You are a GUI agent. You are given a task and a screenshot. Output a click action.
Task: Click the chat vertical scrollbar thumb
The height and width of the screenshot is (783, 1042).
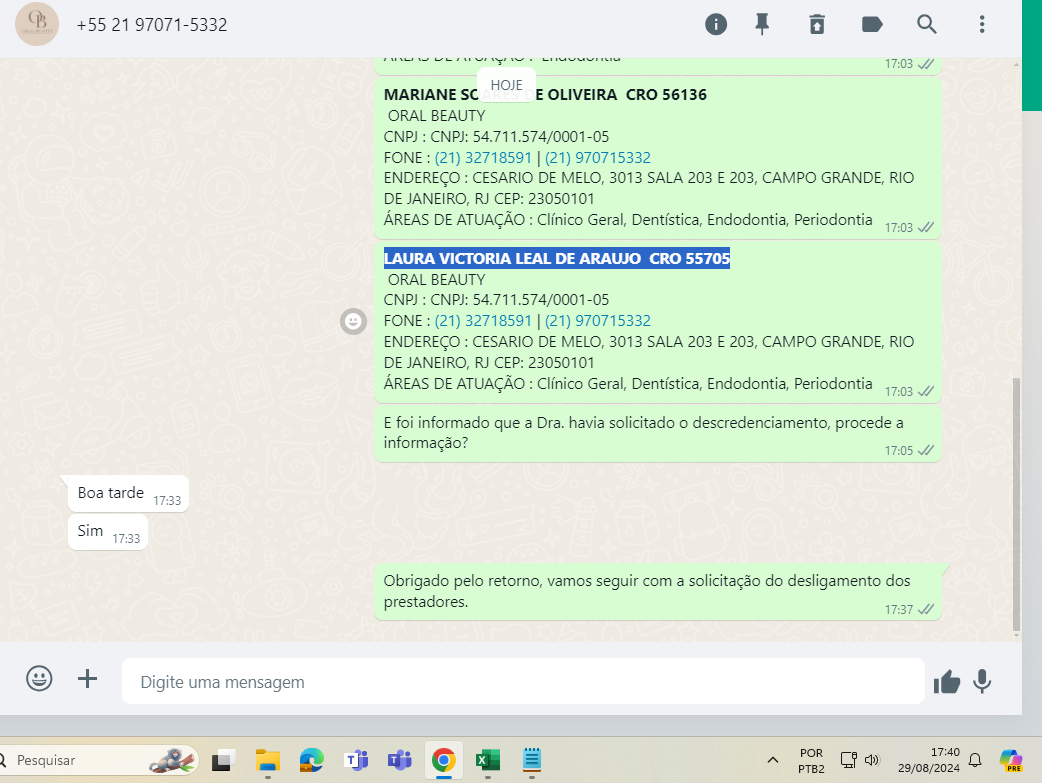[x=1016, y=504]
